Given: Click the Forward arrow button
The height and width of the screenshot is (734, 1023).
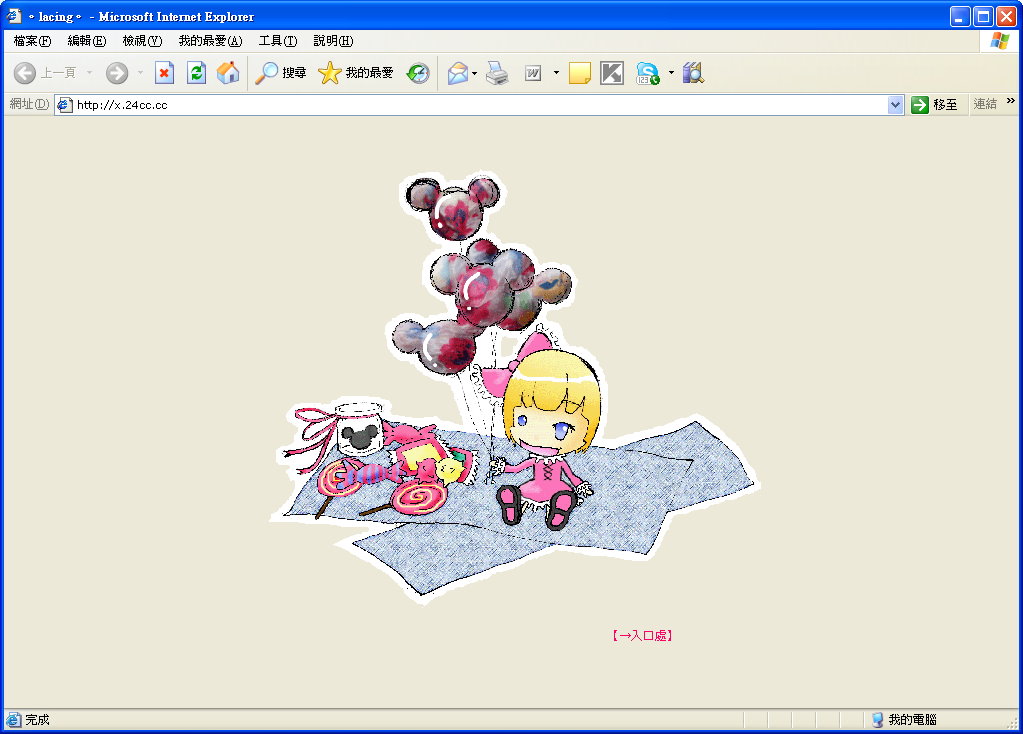Looking at the screenshot, I should click(117, 73).
